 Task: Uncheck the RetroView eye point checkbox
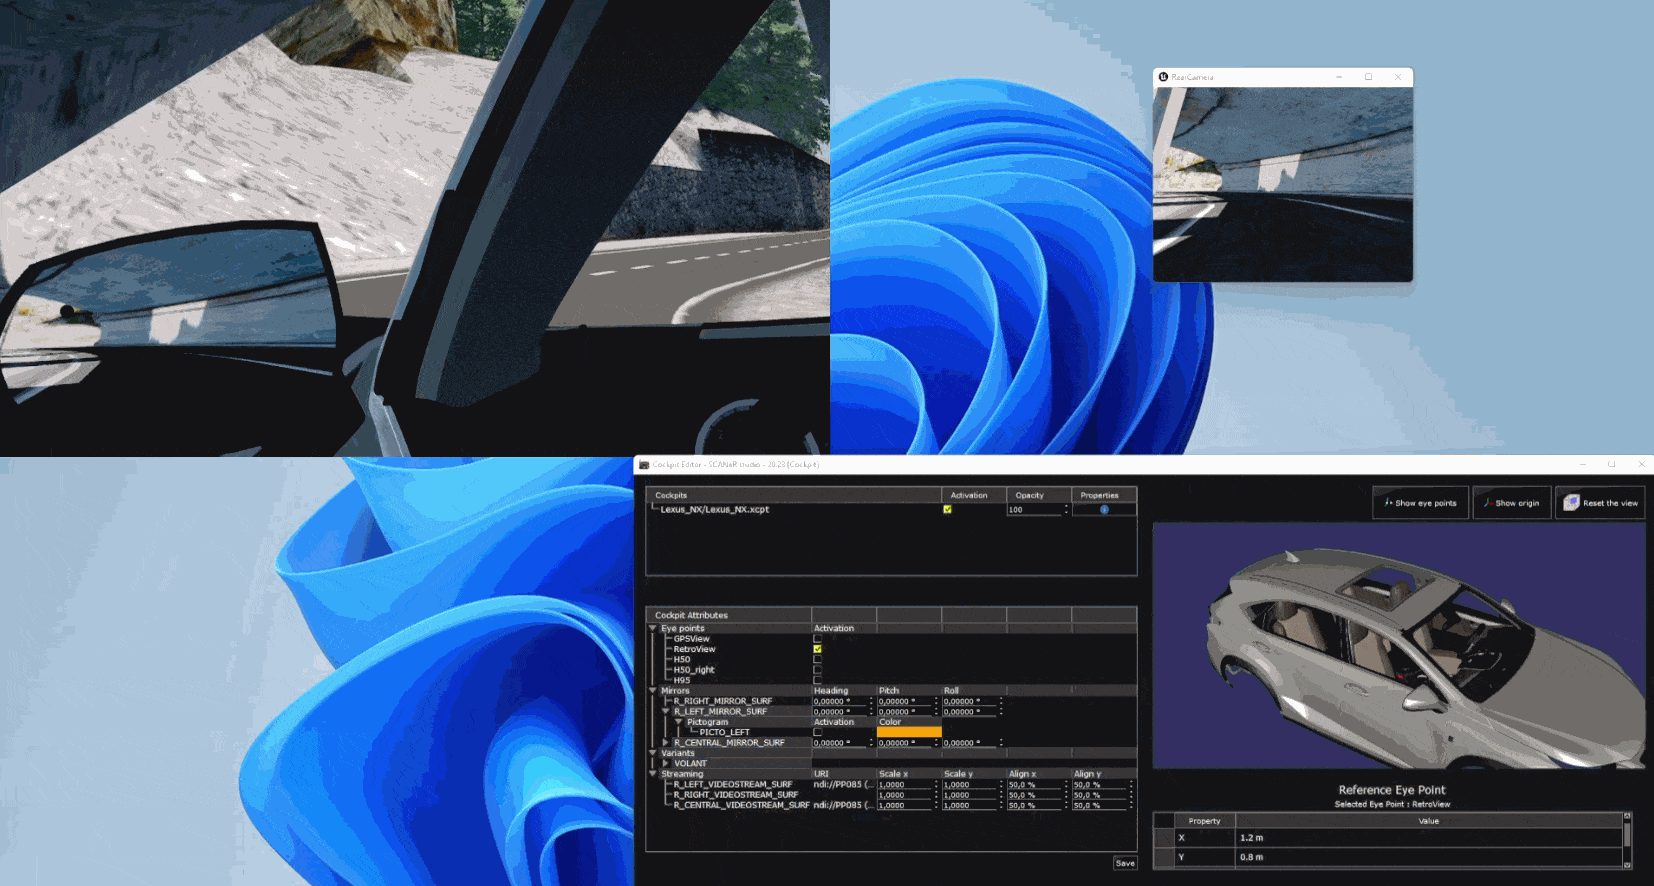coord(817,649)
